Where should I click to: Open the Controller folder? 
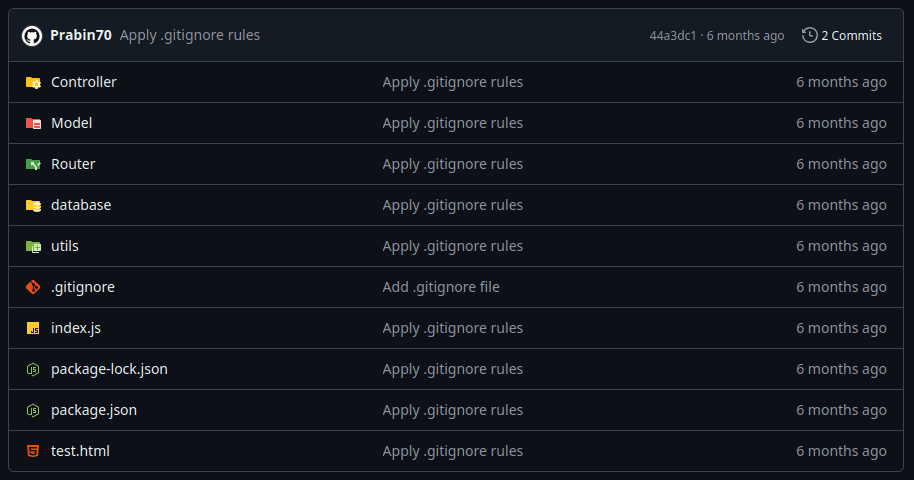click(84, 82)
